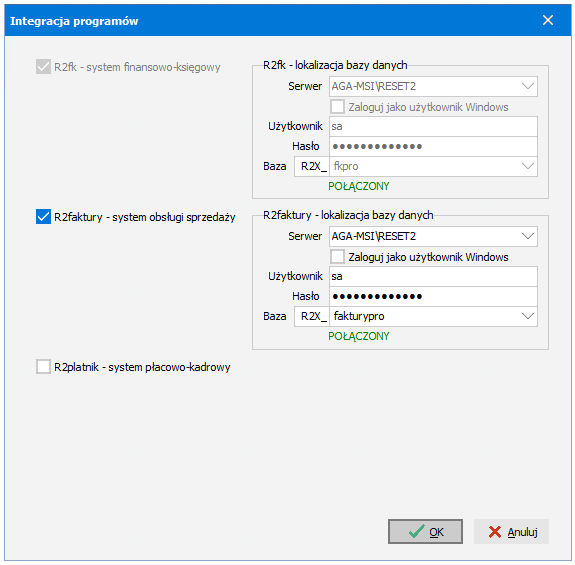Screen dimensions: 575x565
Task: Click the R2fk Hasło password field
Action: click(433, 146)
